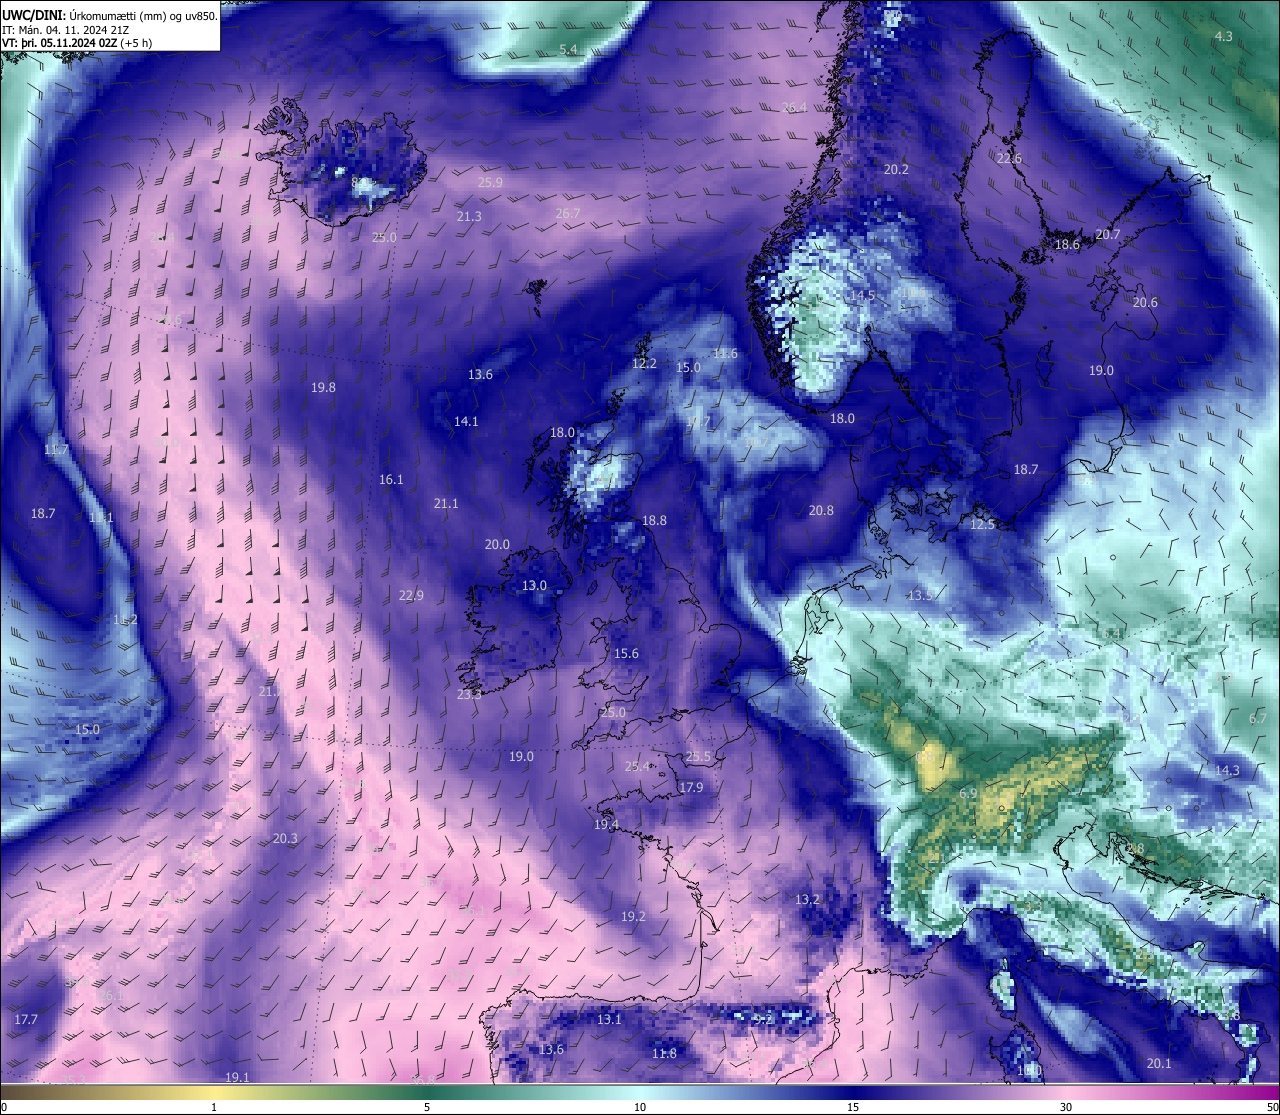
Task: Click the 20.2 value over northern Scandinavia
Action: [896, 170]
